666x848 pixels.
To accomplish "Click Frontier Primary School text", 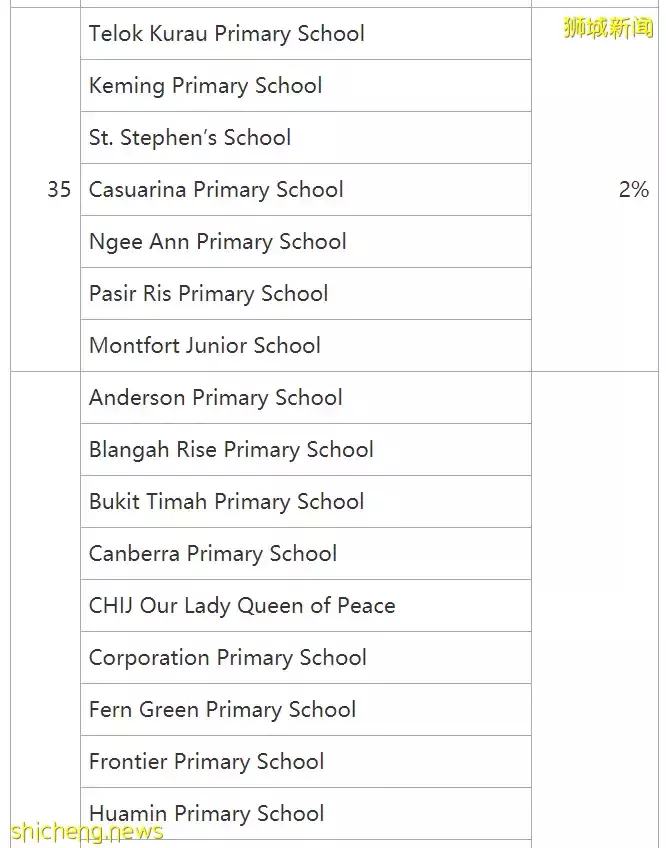I will (206, 762).
